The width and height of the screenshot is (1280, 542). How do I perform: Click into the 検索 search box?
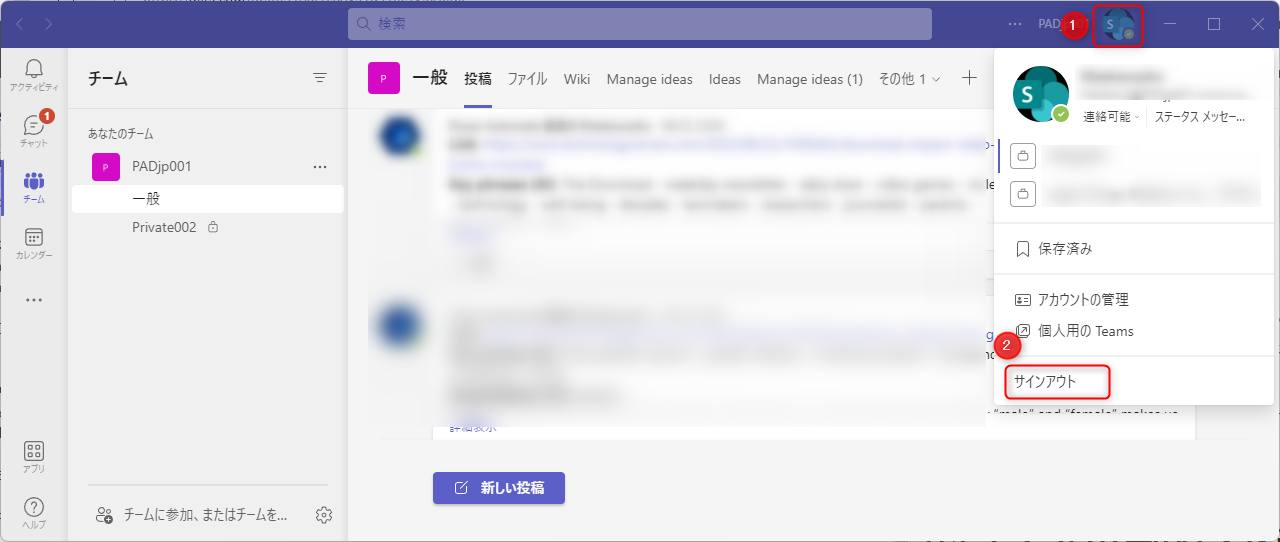[640, 23]
